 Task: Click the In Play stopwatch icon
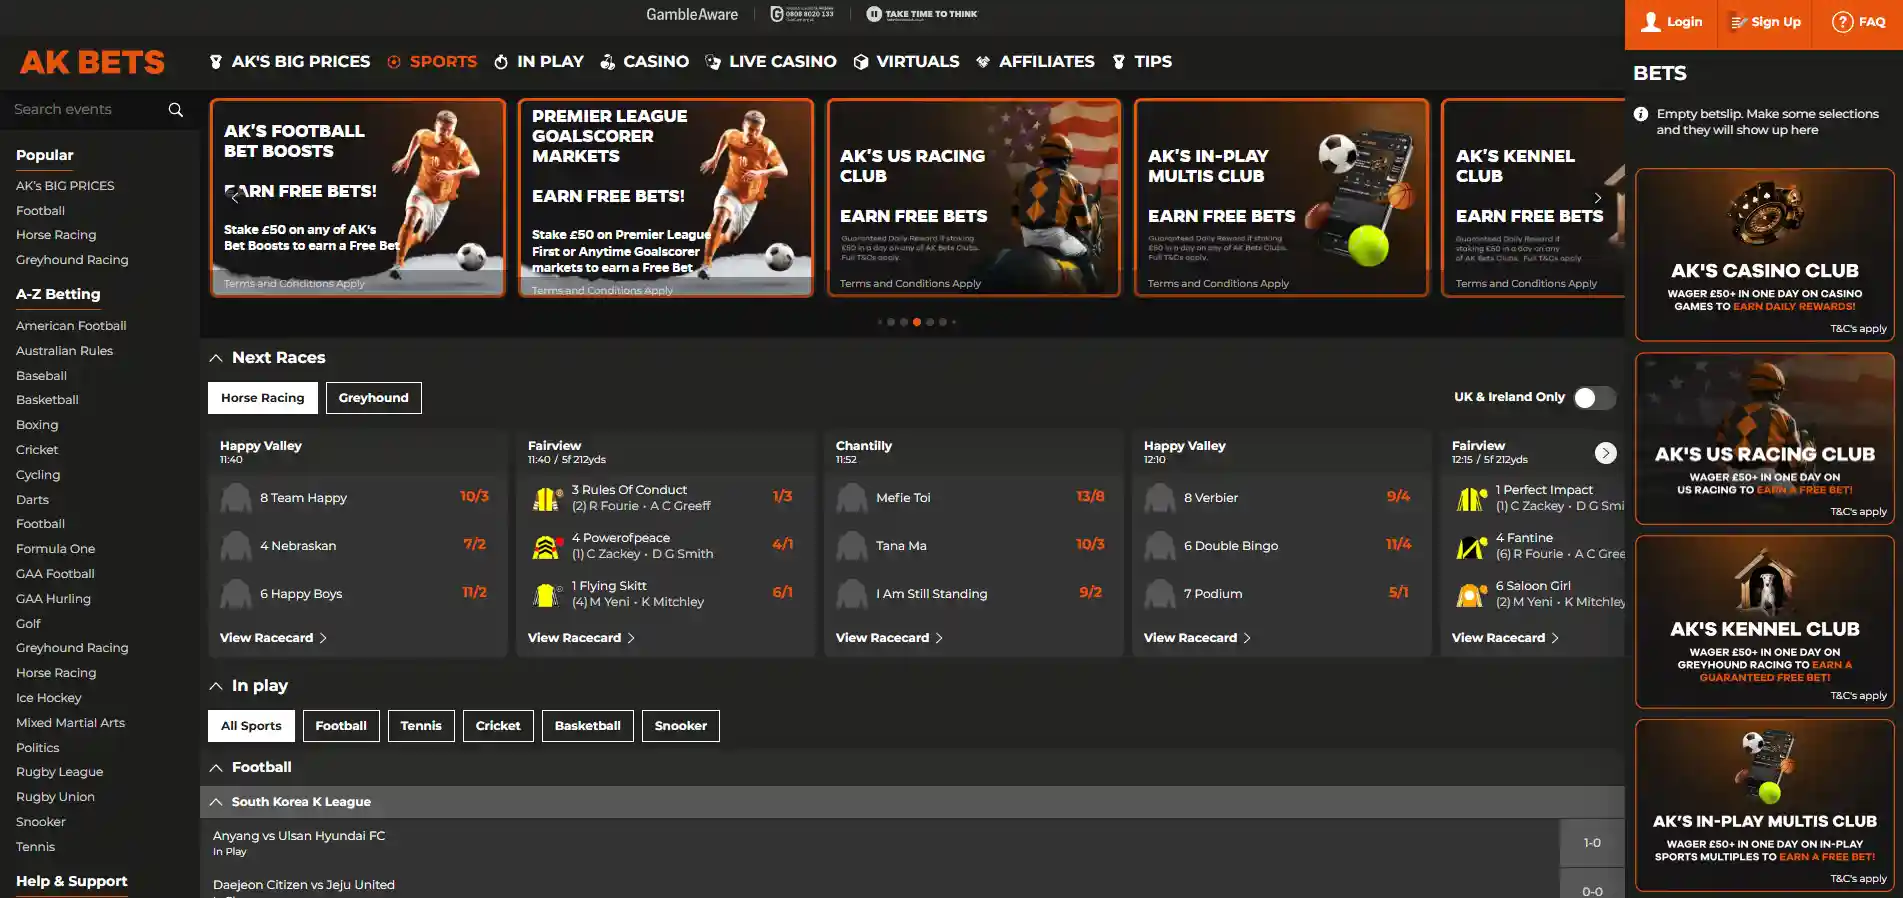501,62
